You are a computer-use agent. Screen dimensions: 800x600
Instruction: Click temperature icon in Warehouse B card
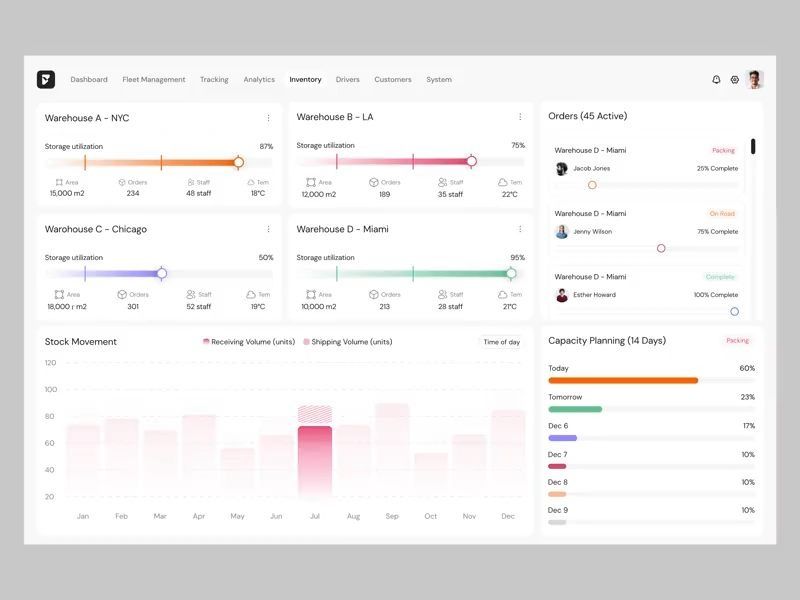[503, 182]
